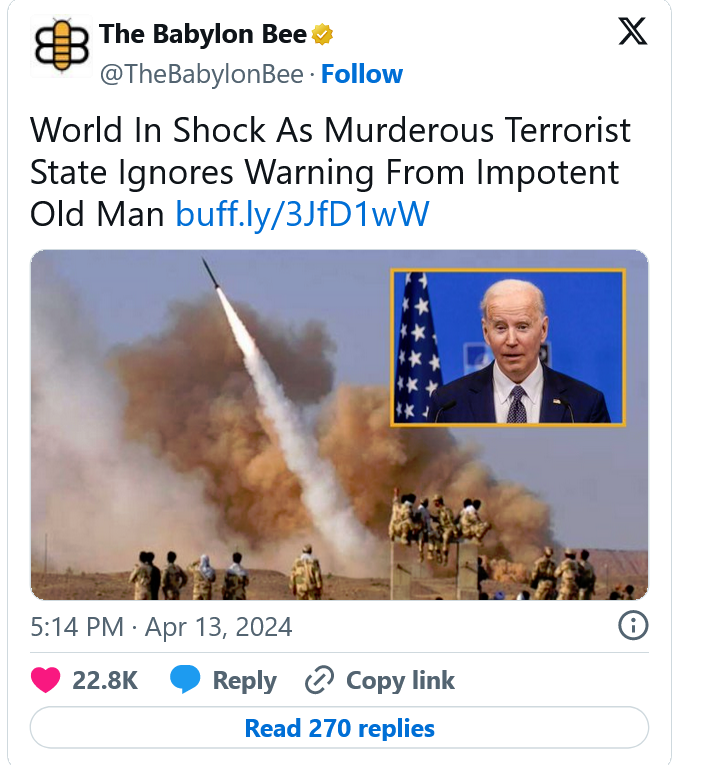Click the Read 270 replies button

click(340, 728)
